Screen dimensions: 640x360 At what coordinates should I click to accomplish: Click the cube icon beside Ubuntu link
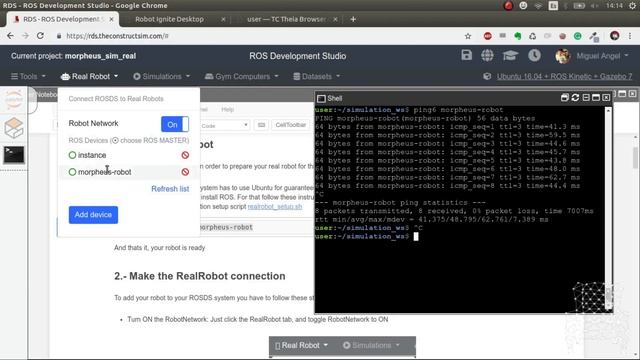click(487, 76)
